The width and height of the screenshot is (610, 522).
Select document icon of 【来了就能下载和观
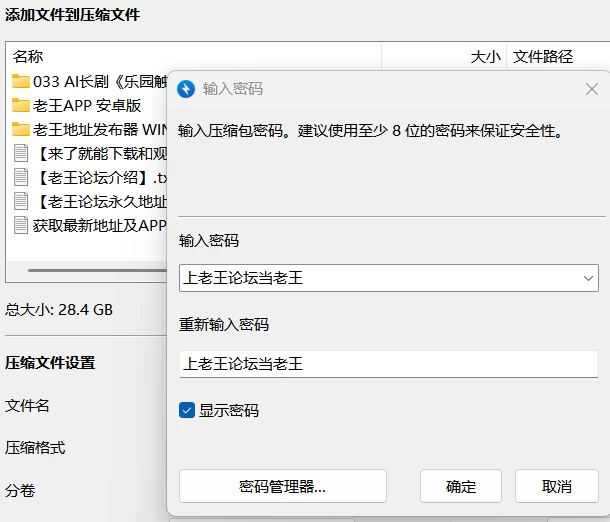[21, 153]
